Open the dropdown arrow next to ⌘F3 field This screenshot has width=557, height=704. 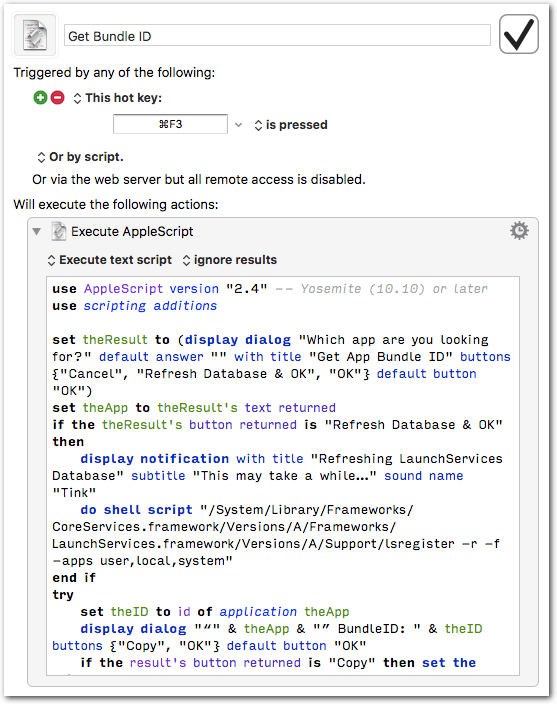[238, 125]
